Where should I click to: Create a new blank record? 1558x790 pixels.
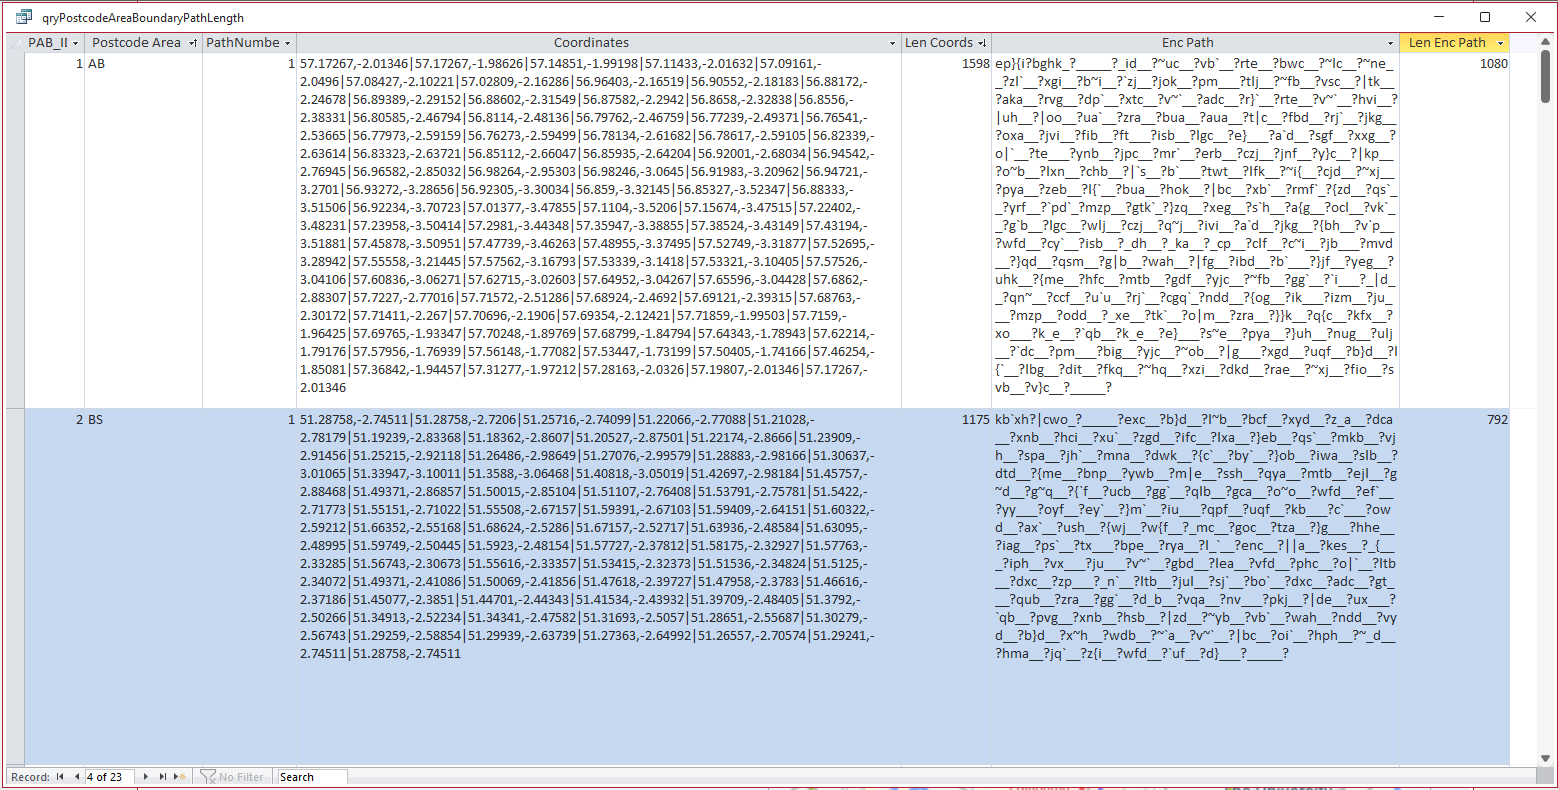181,776
